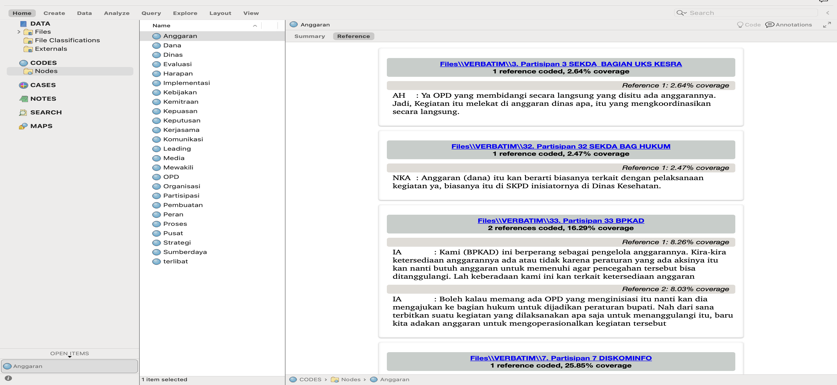The width and height of the screenshot is (837, 385).
Task: Select the Kepuasan node row
Action: pyautogui.click(x=212, y=111)
